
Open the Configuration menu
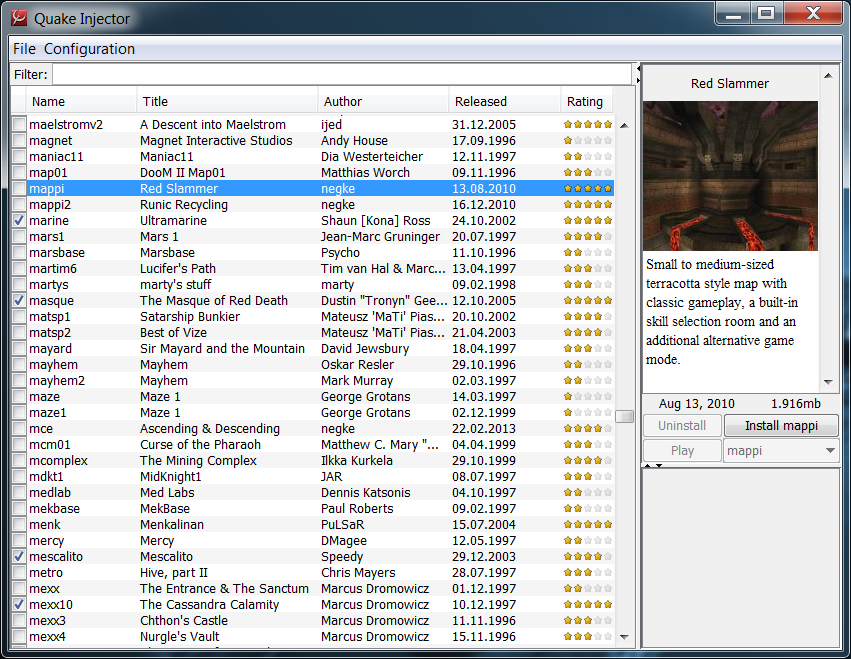coord(89,49)
